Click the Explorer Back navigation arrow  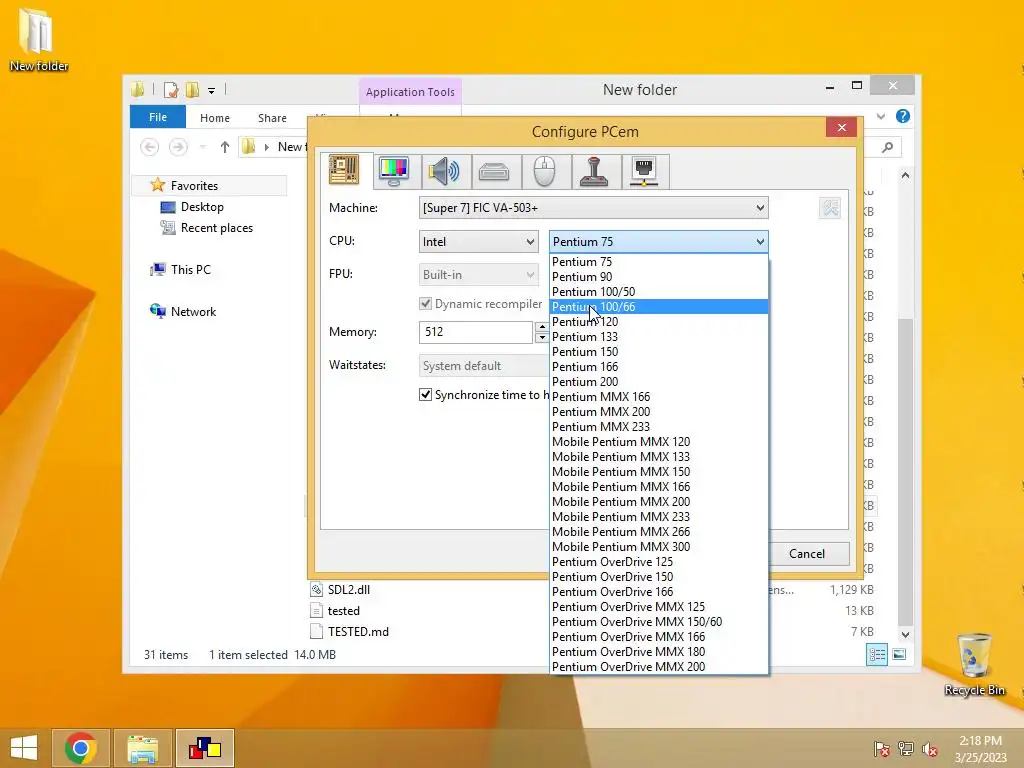point(150,147)
